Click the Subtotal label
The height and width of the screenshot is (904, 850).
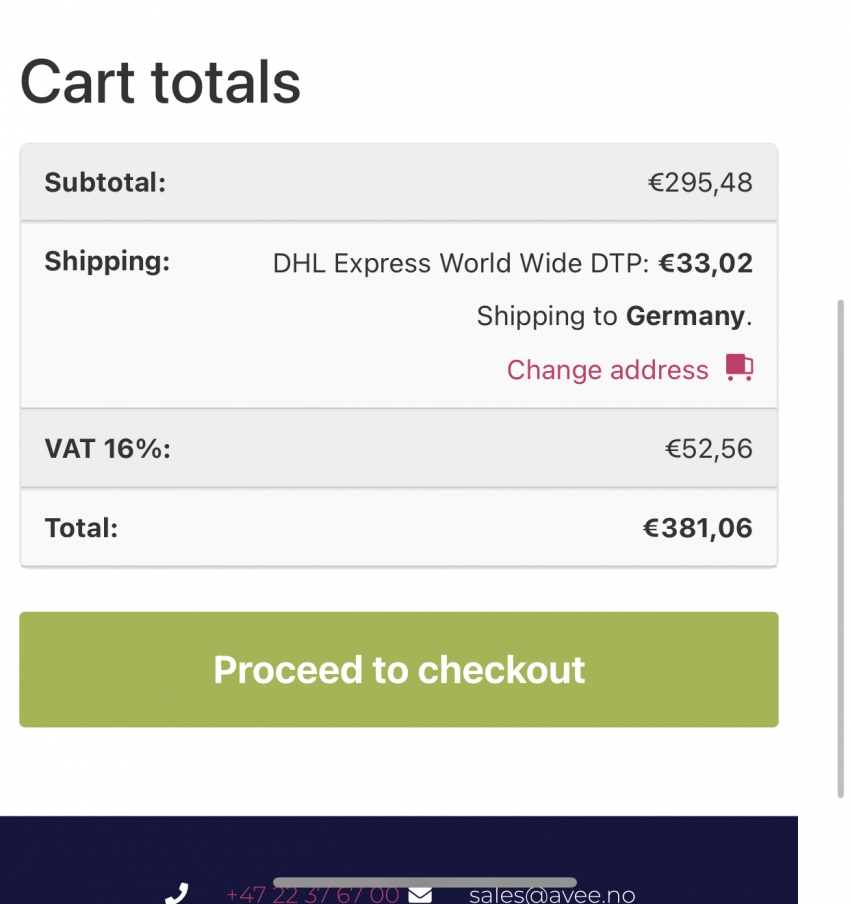pyautogui.click(x=105, y=183)
